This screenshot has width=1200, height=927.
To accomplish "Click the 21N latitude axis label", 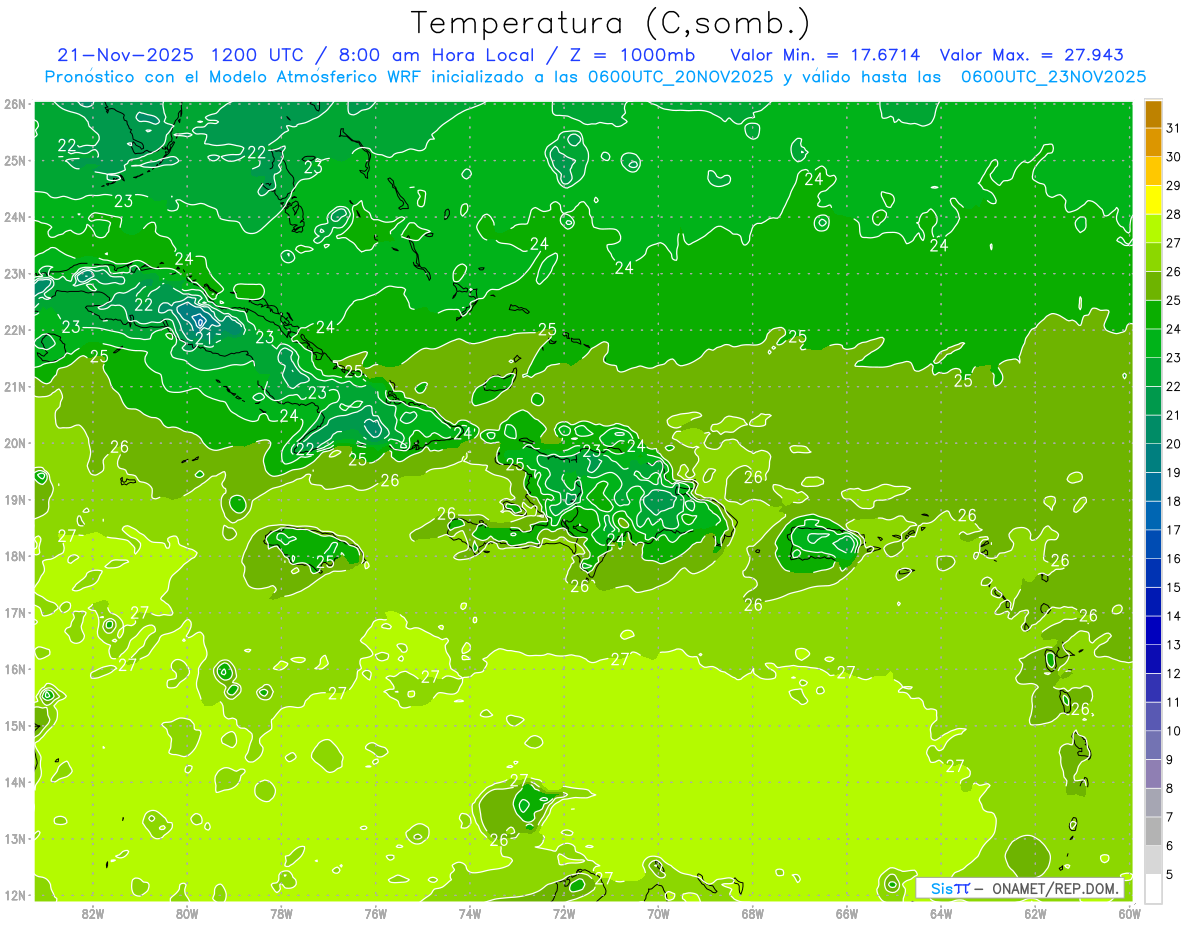I will pyautogui.click(x=14, y=386).
